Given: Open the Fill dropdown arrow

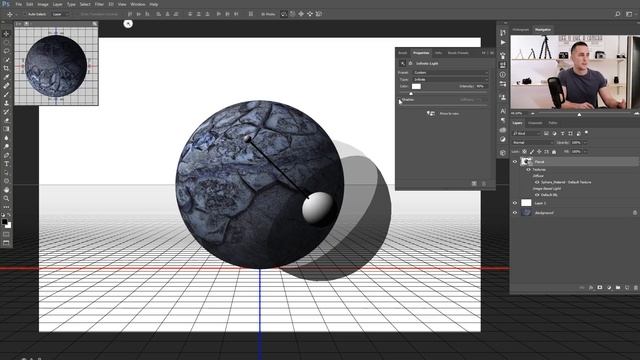Looking at the screenshot, I should 586,151.
